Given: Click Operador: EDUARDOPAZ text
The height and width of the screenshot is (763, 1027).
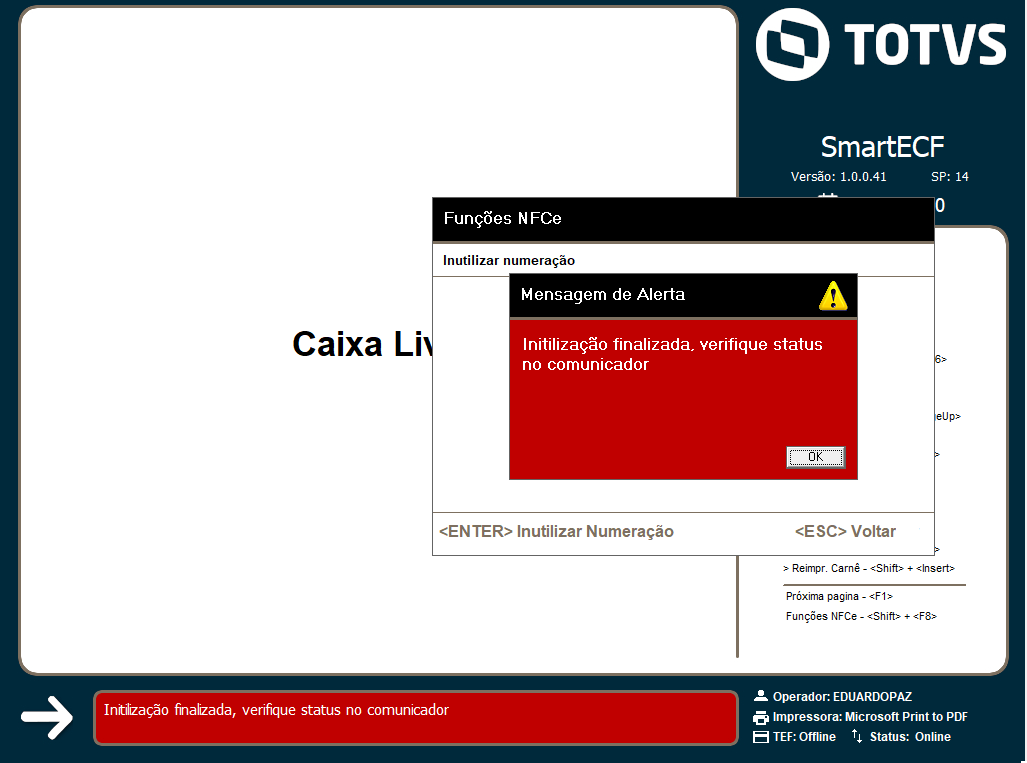Looking at the screenshot, I should click(x=842, y=697).
